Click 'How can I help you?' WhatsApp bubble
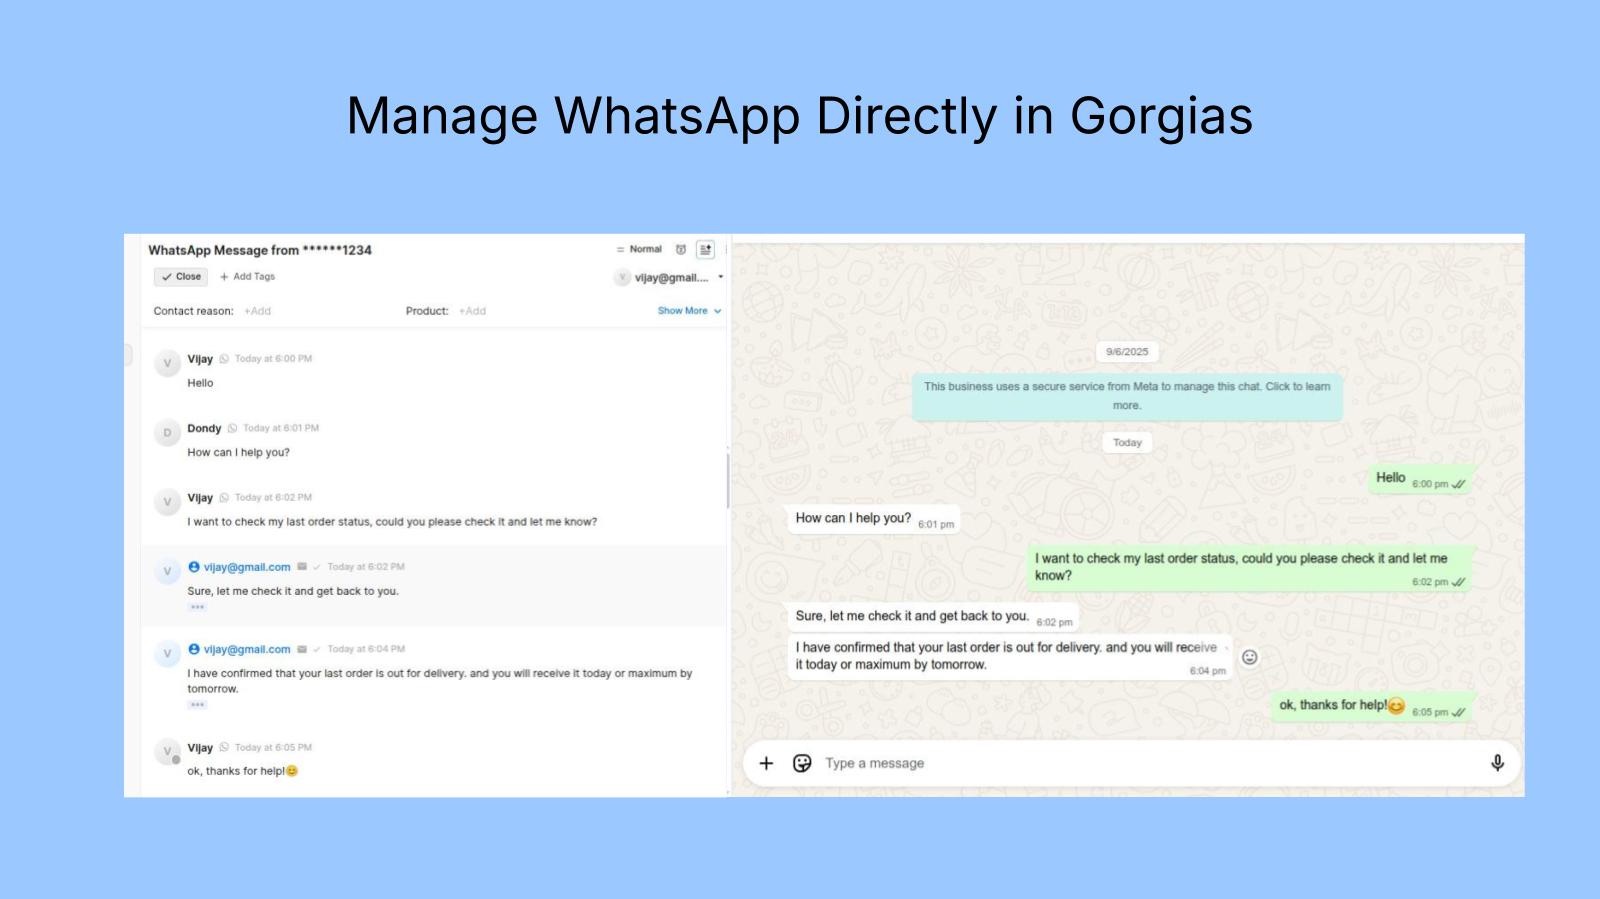This screenshot has width=1600, height=899. [x=873, y=519]
